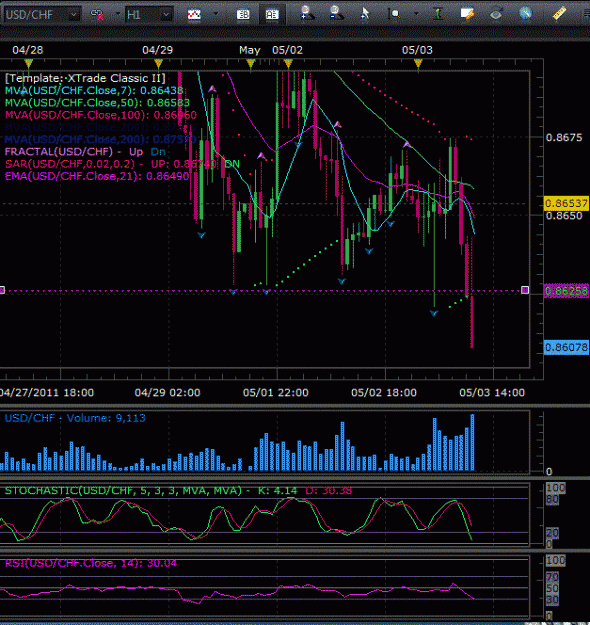Select the cursor with plus tool
This screenshot has width=590, height=625.
(364, 14)
